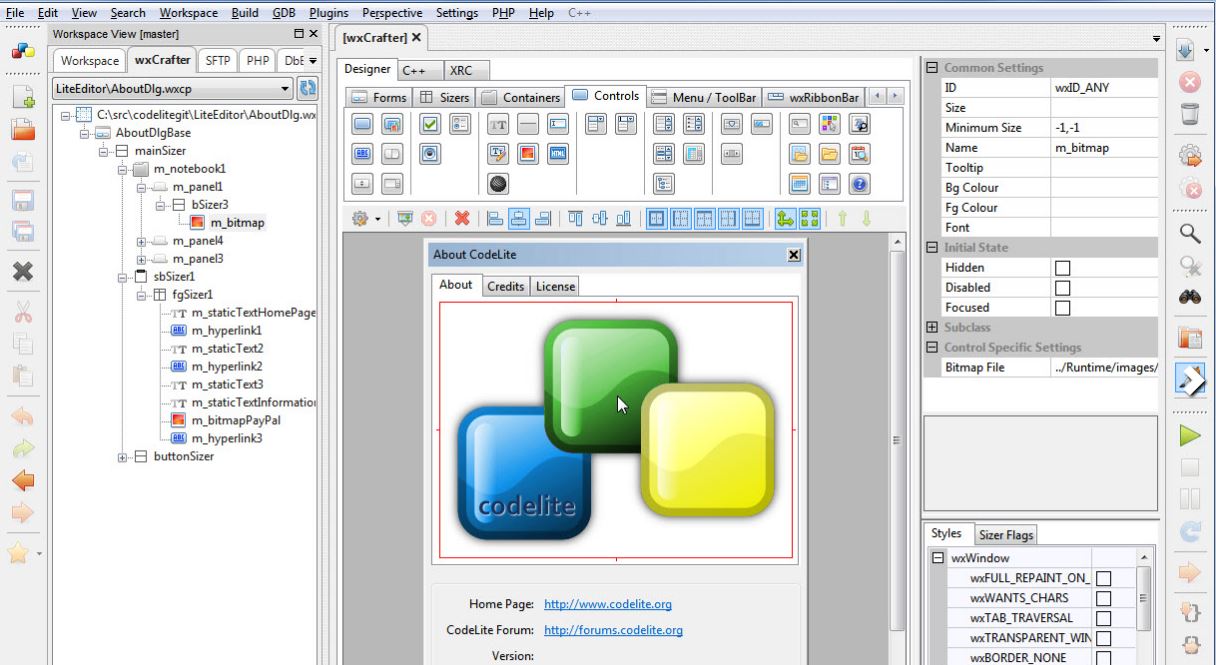Enable wxWANTS_CHARS style checkbox
This screenshot has width=1216, height=665.
point(1103,598)
